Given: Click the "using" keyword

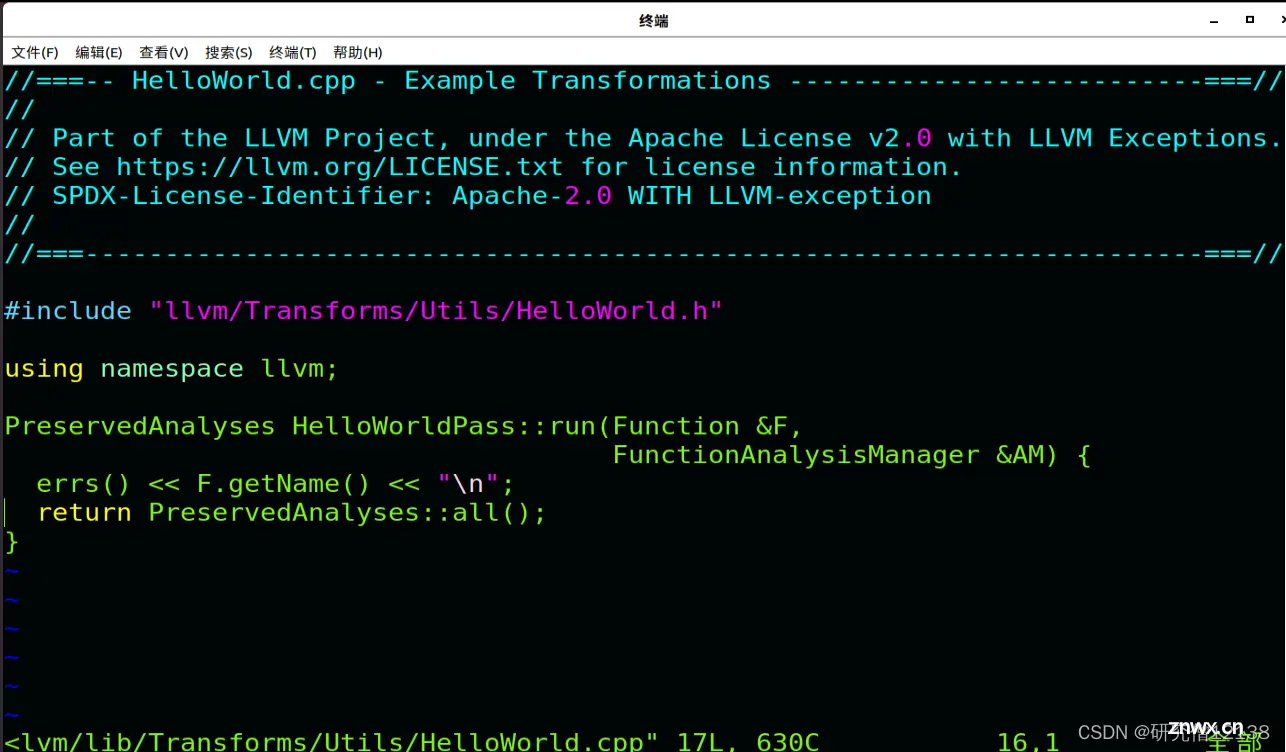Looking at the screenshot, I should 44,369.
